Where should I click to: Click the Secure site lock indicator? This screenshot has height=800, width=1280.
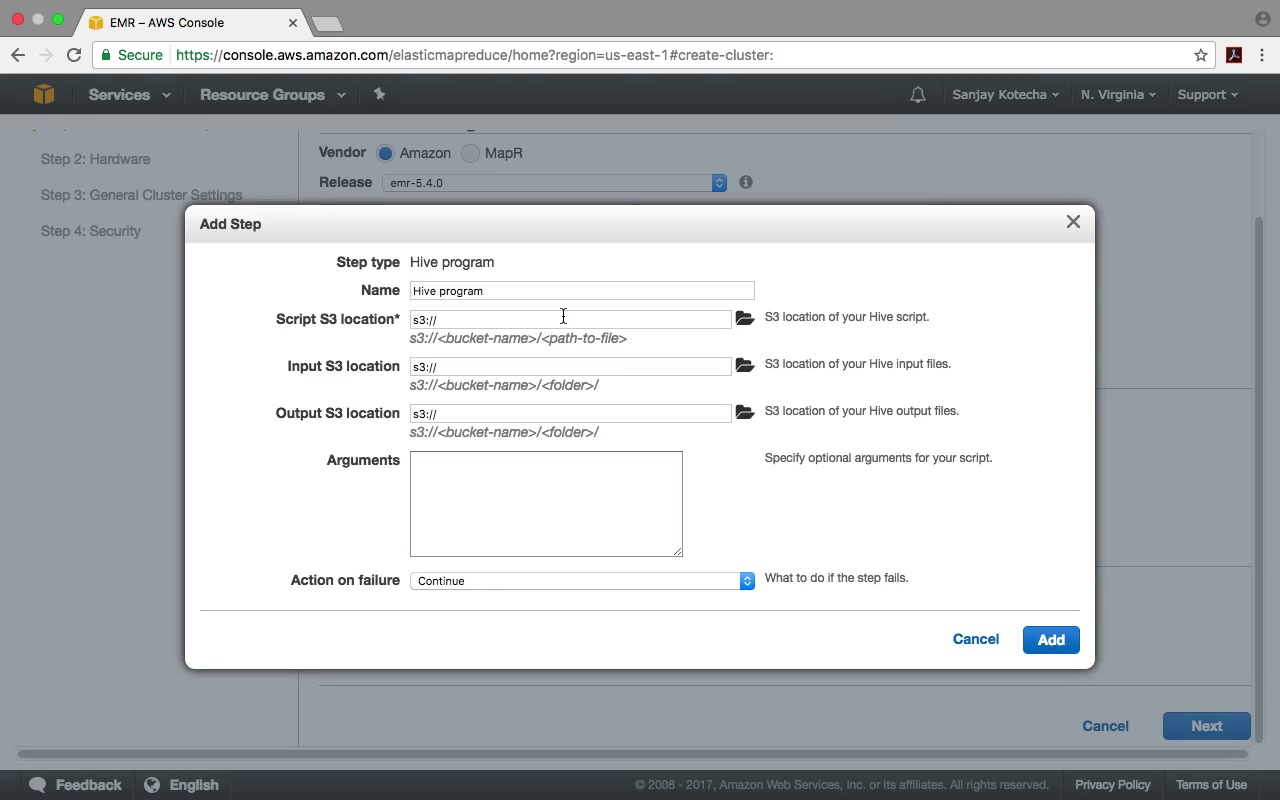(x=132, y=55)
